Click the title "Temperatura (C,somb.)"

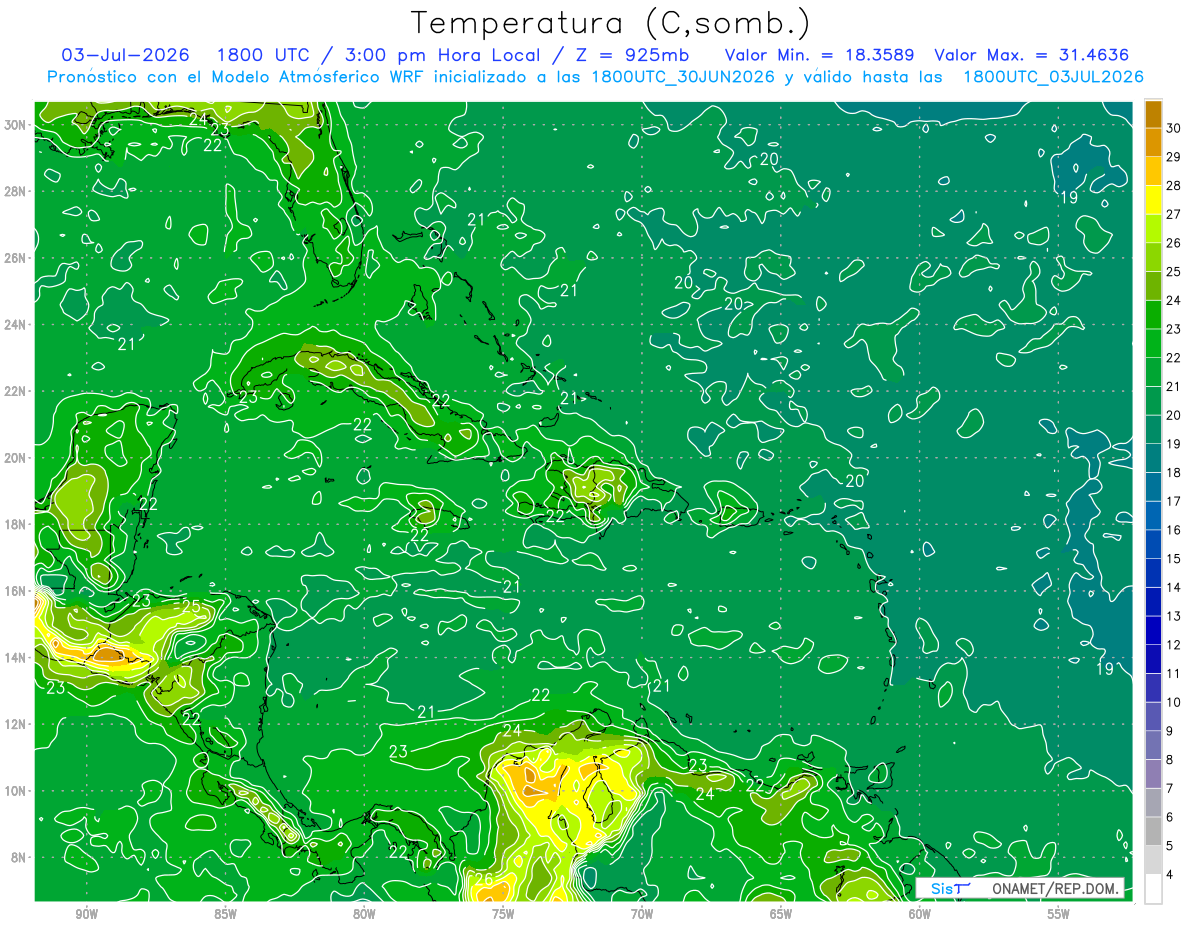(610, 23)
